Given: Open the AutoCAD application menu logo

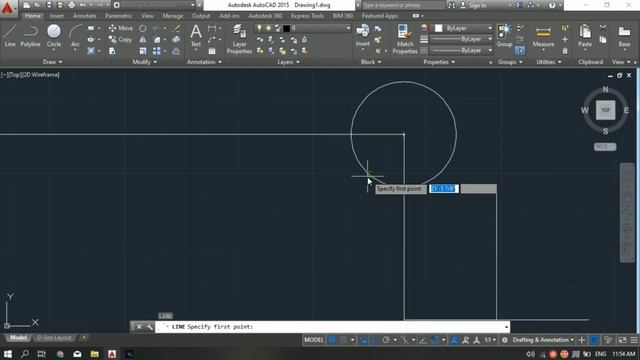Looking at the screenshot, I should point(8,8).
